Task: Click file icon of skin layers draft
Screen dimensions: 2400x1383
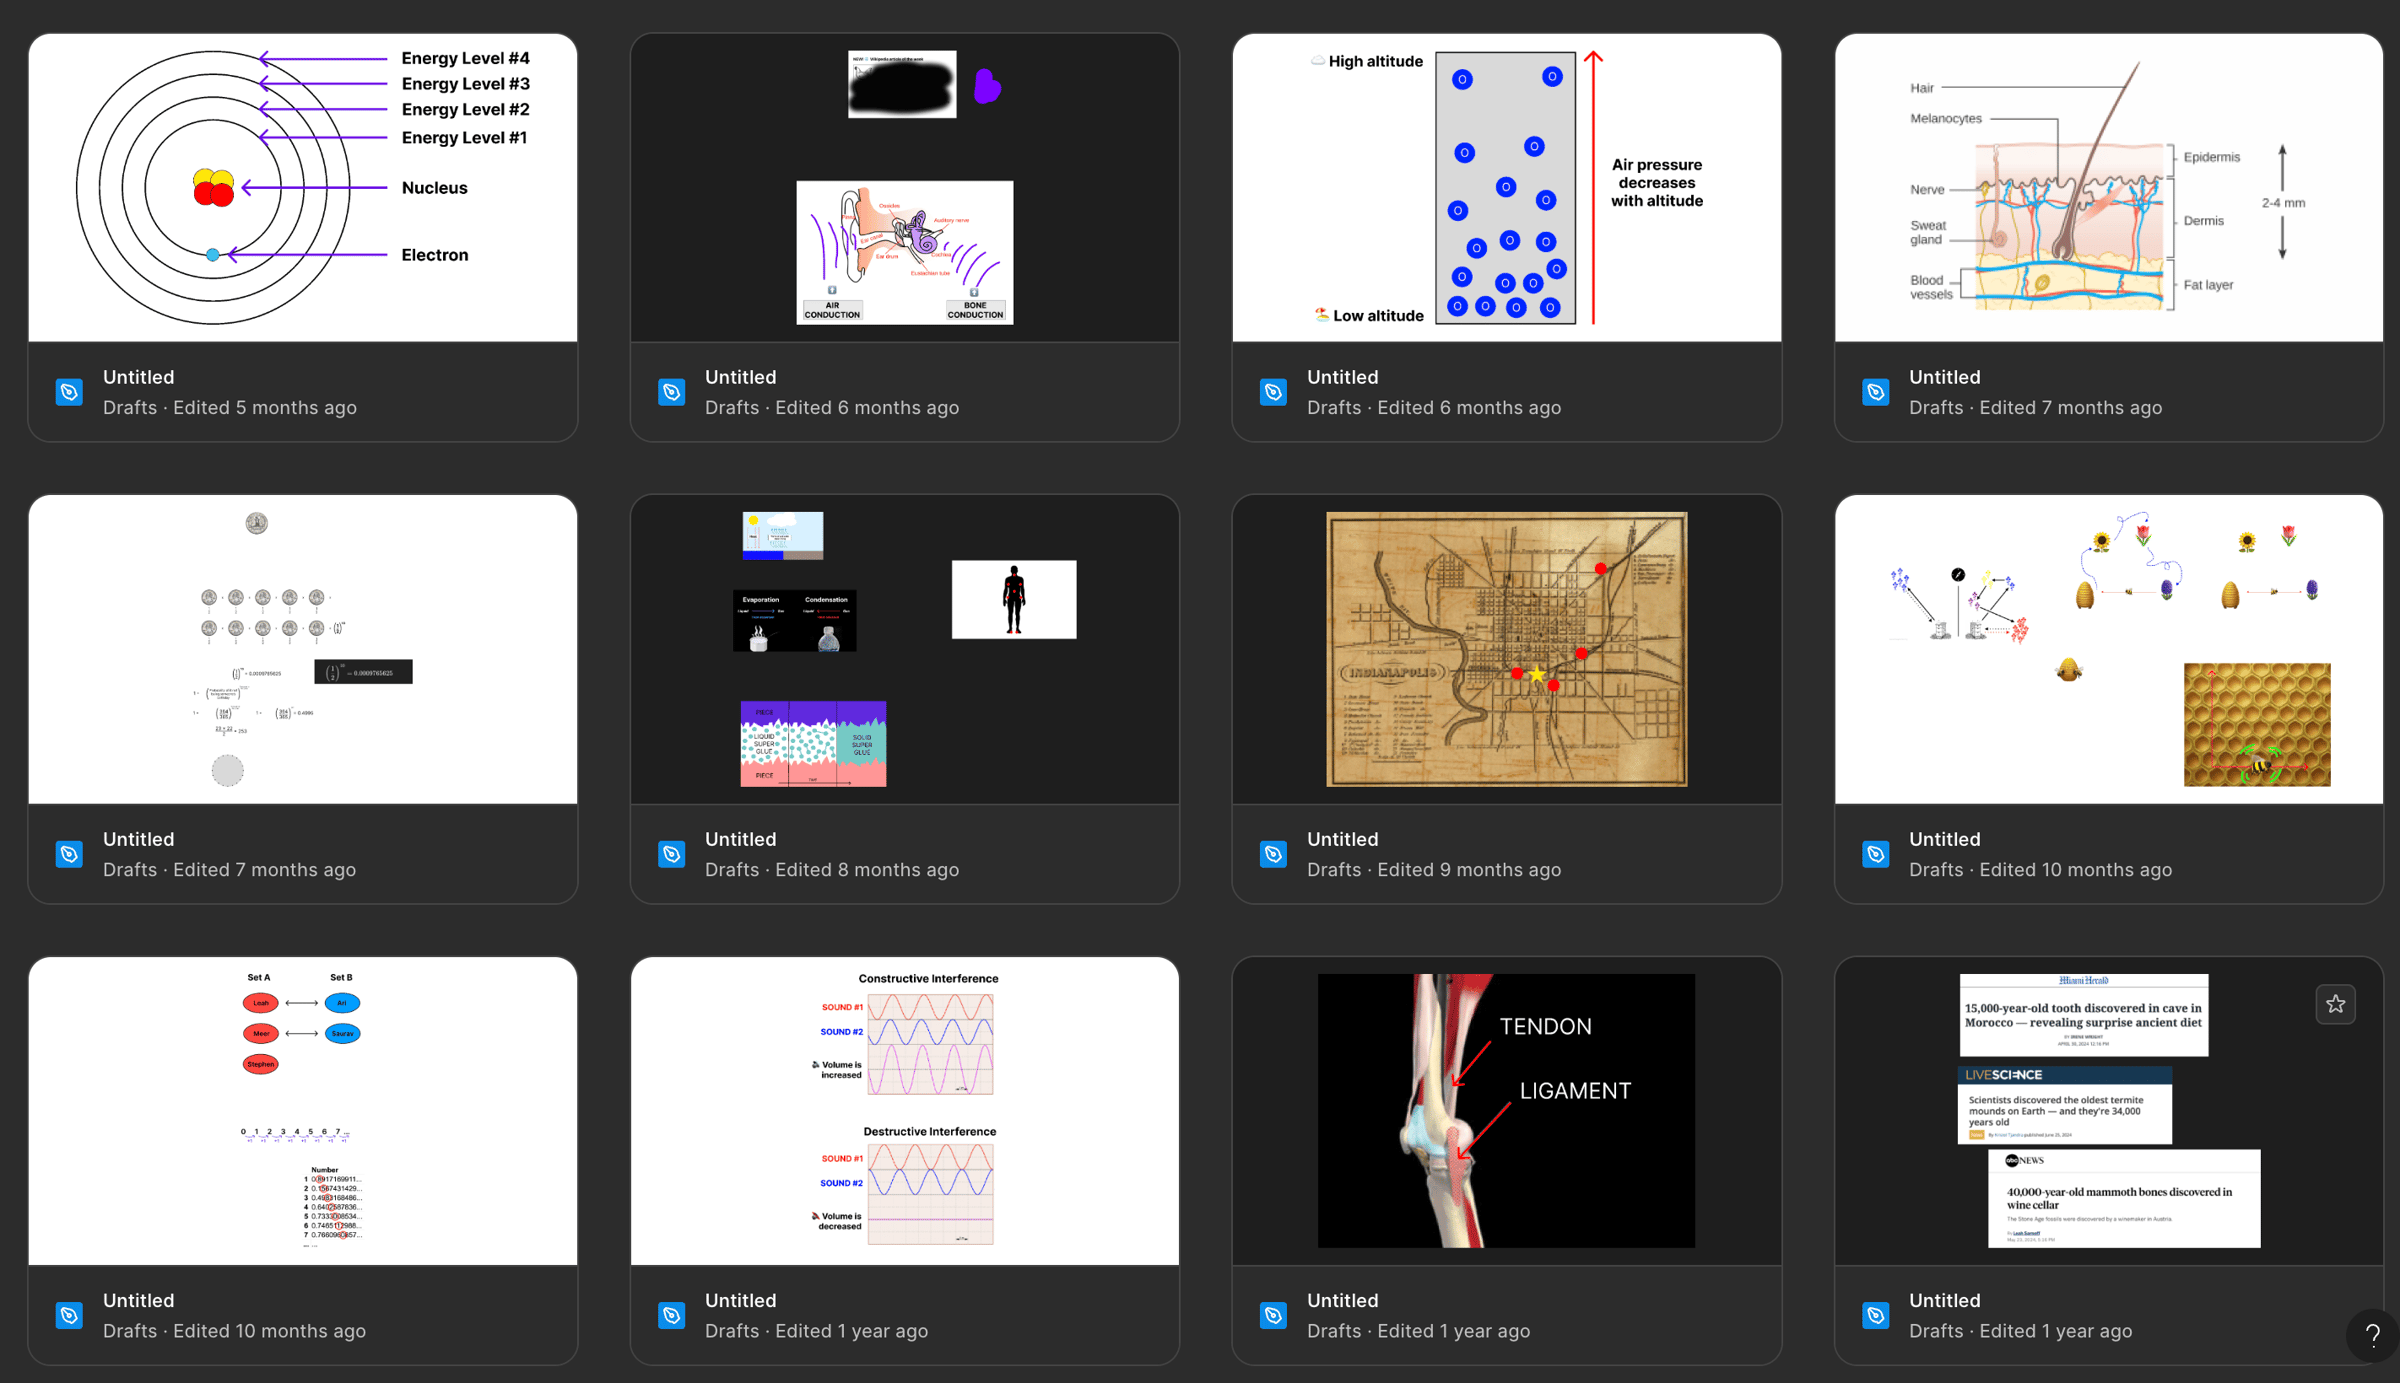Action: [x=1875, y=392]
